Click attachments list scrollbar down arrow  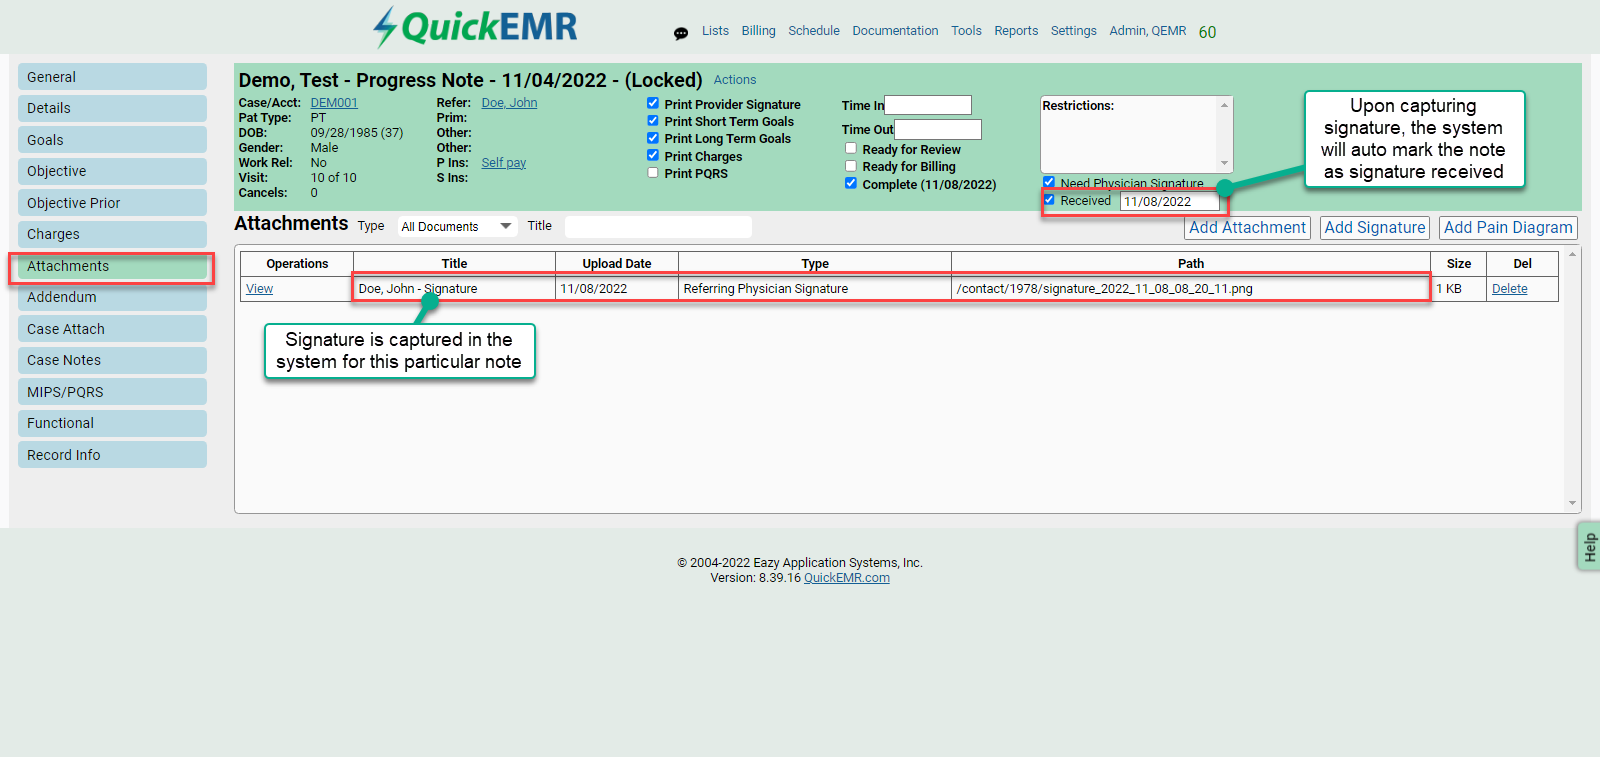[1572, 503]
